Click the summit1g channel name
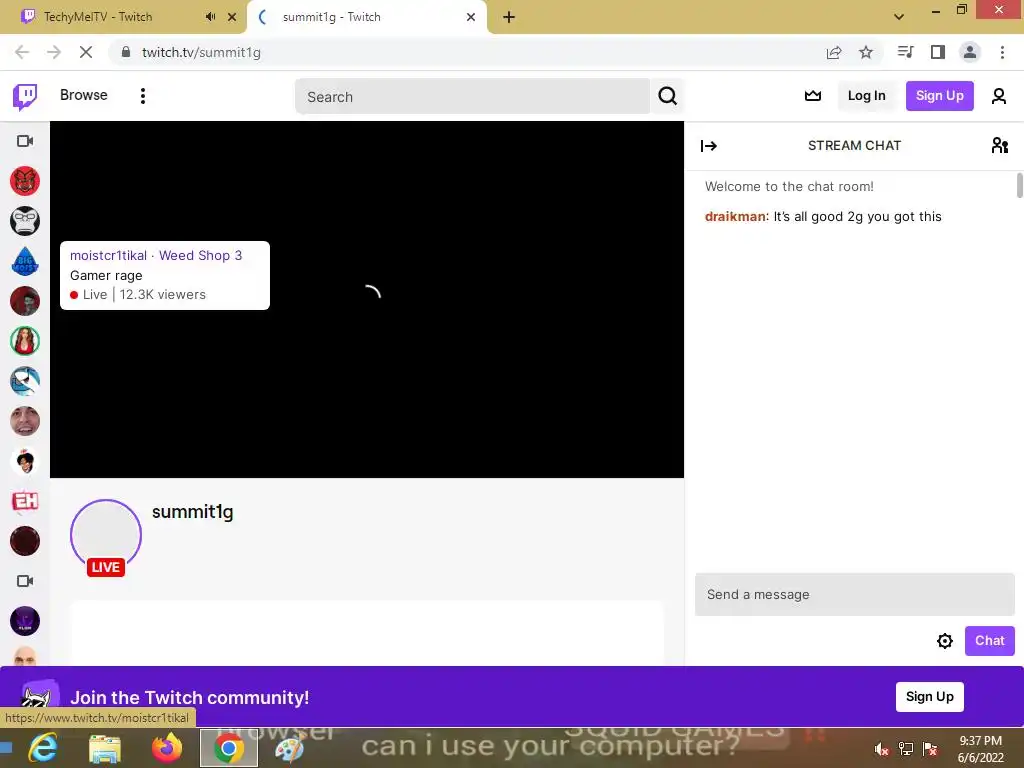Image resolution: width=1024 pixels, height=768 pixels. [x=193, y=512]
